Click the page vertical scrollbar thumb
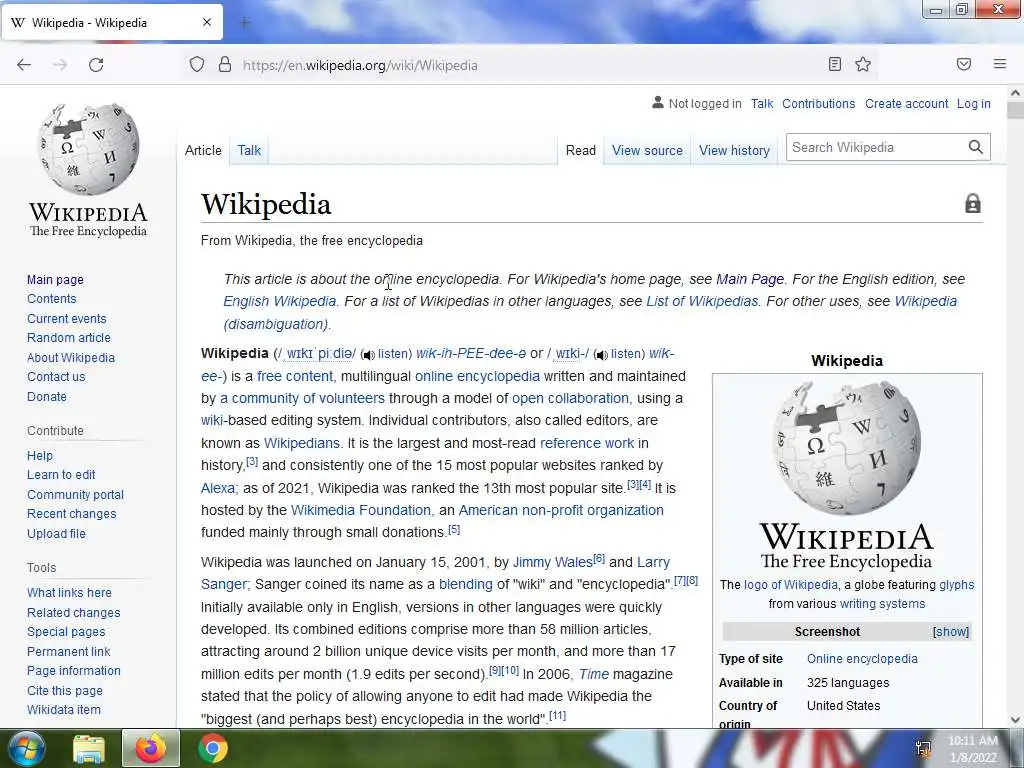The image size is (1024, 768). 1016,110
